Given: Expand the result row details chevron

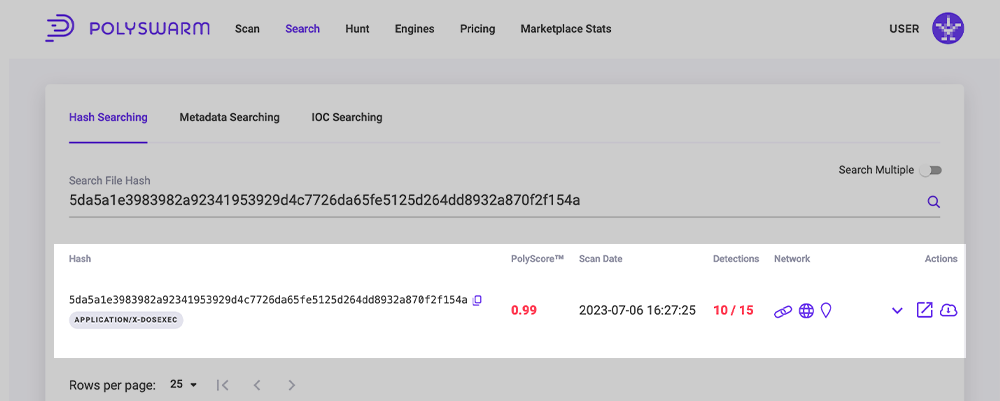Looking at the screenshot, I should click(x=897, y=311).
